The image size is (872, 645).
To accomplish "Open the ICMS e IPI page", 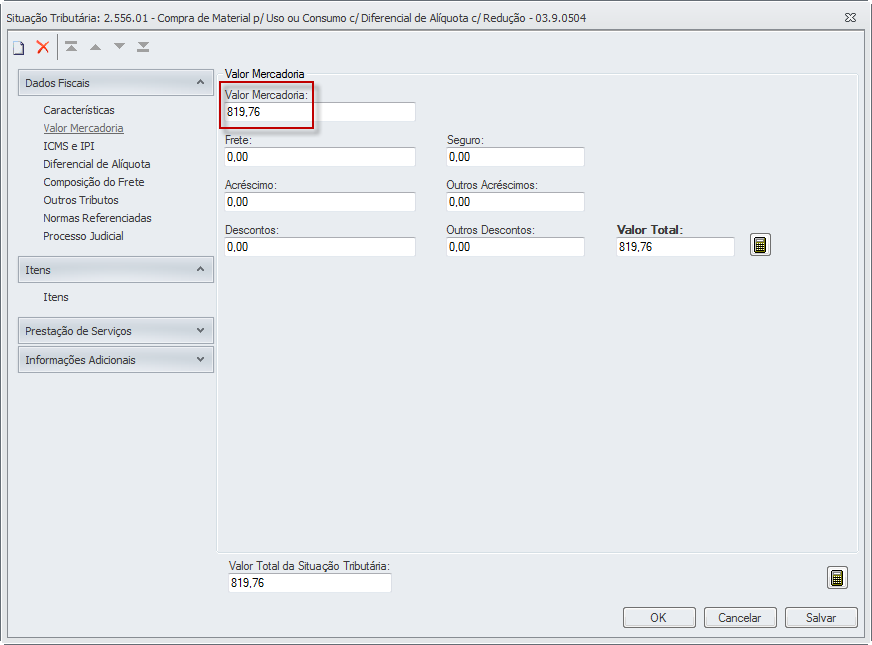I will tap(69, 146).
